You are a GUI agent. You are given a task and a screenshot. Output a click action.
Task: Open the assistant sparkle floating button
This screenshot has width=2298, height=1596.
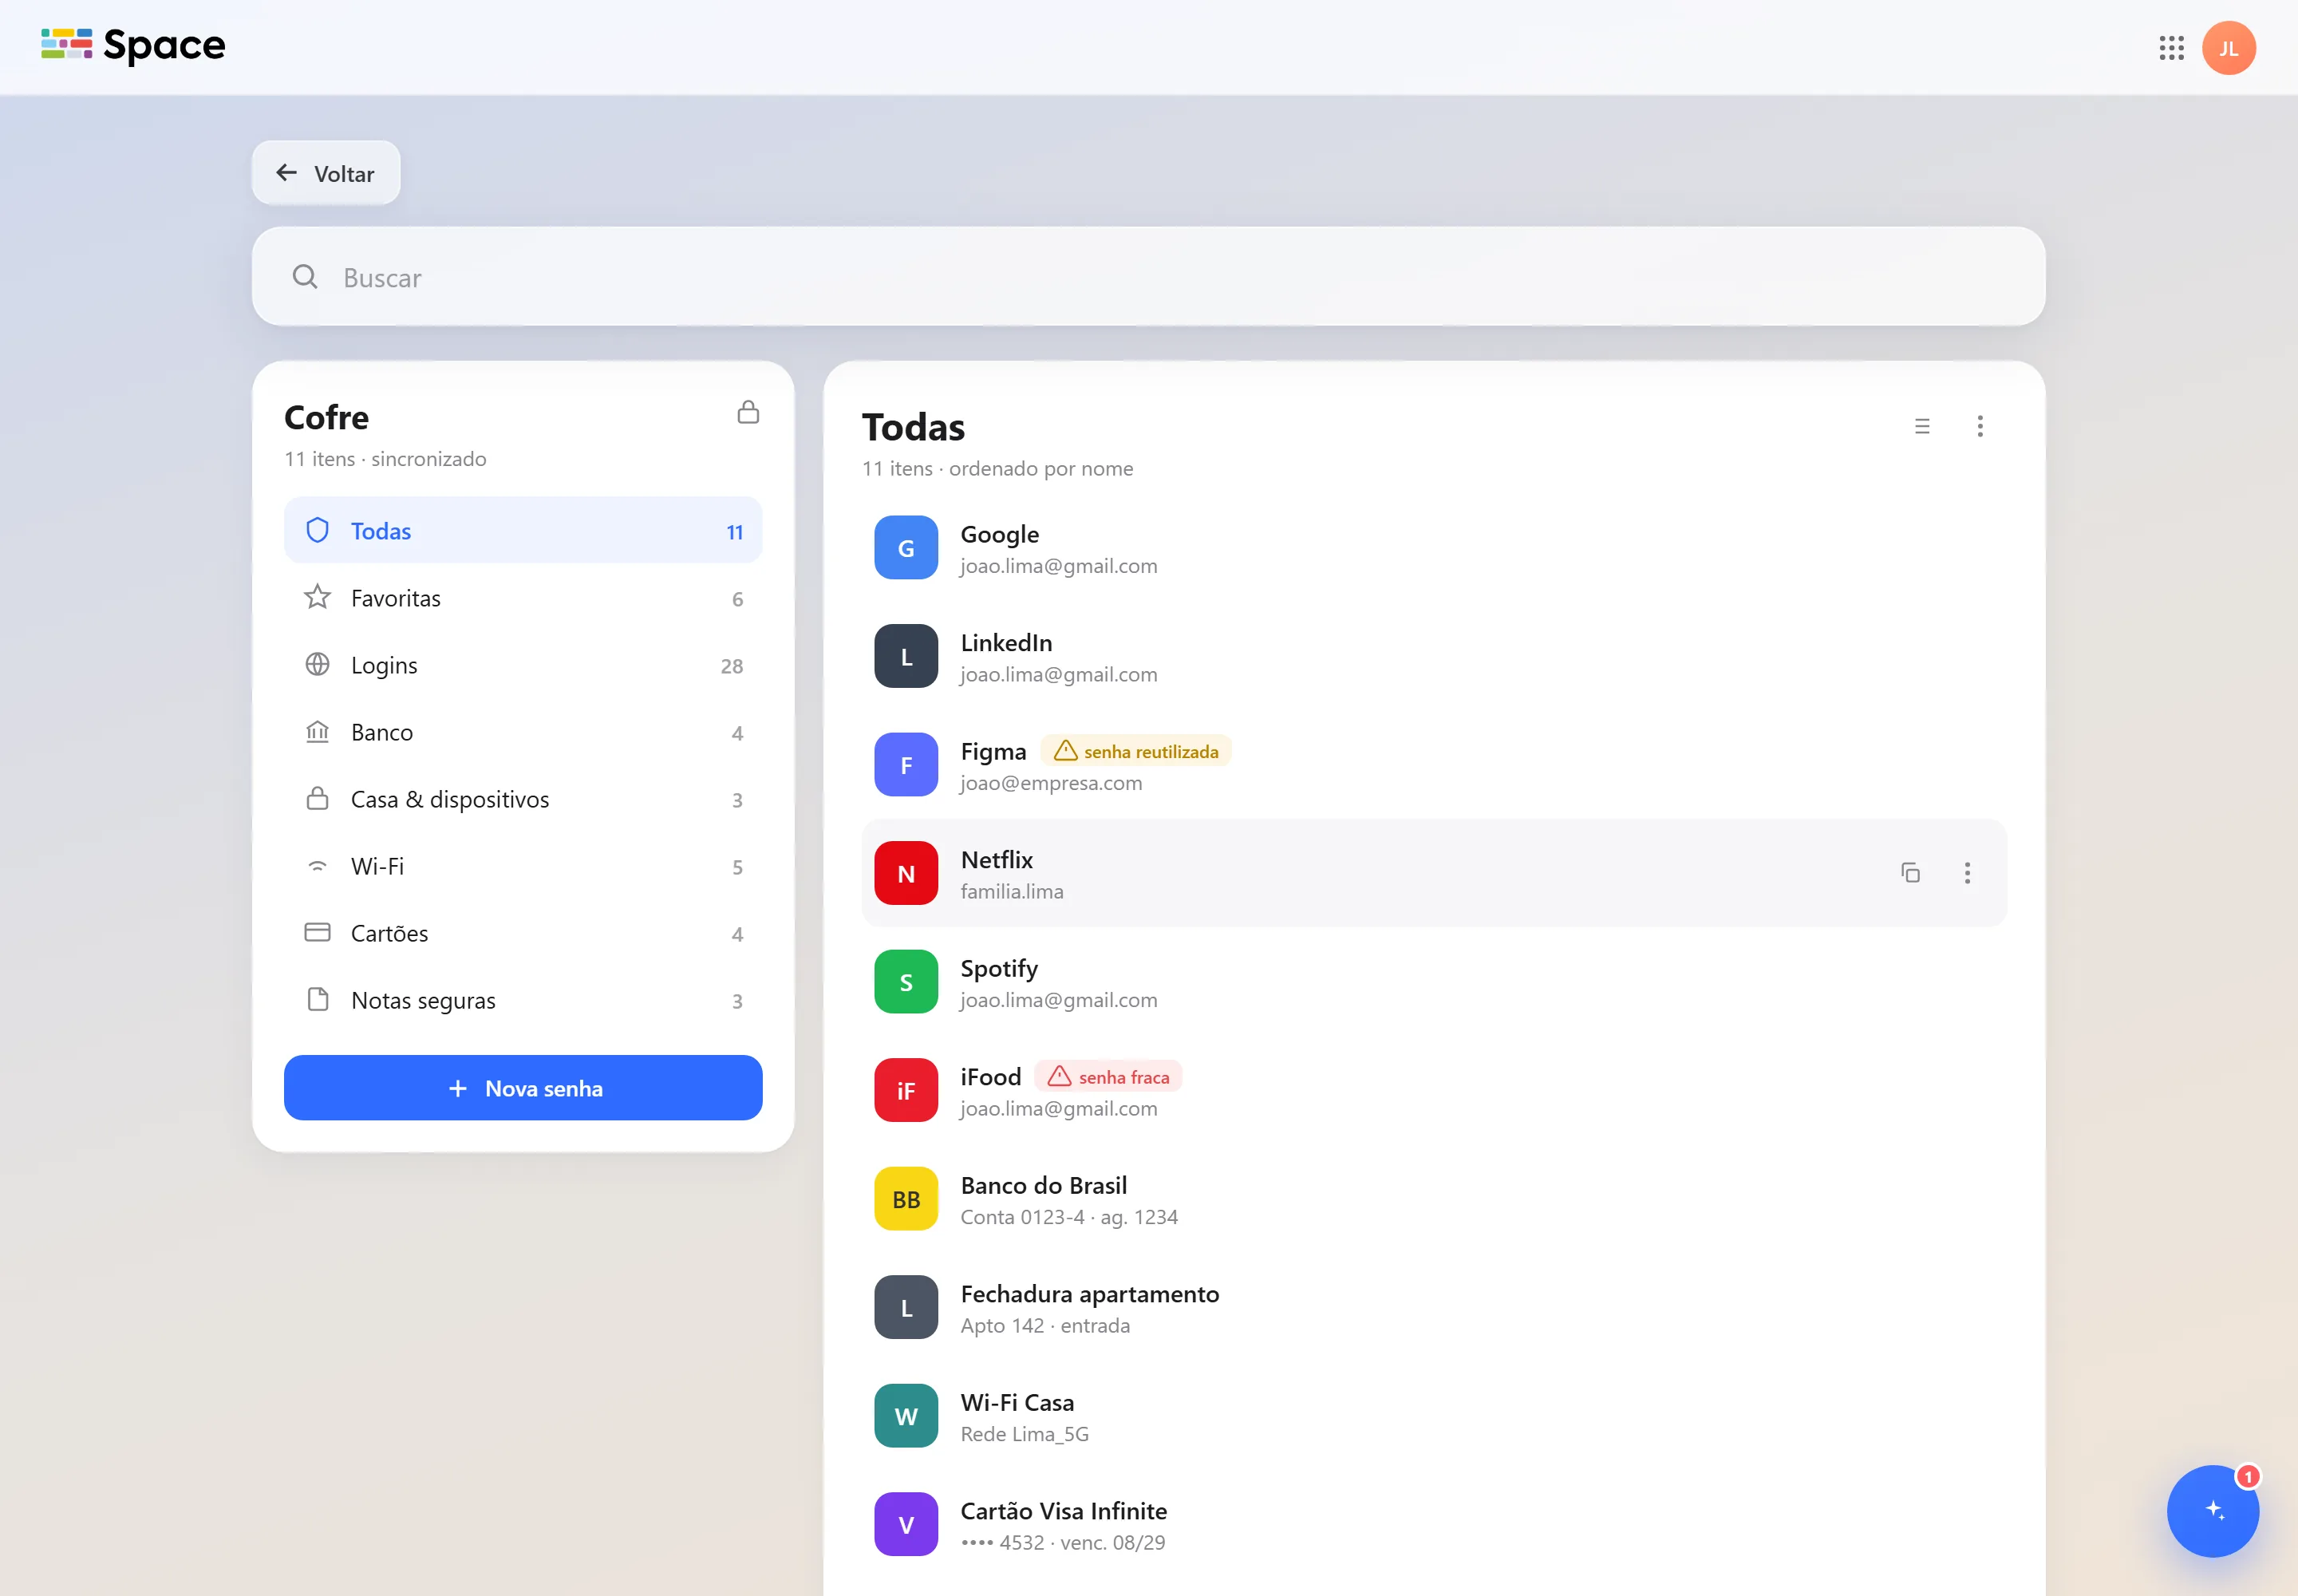click(x=2212, y=1511)
